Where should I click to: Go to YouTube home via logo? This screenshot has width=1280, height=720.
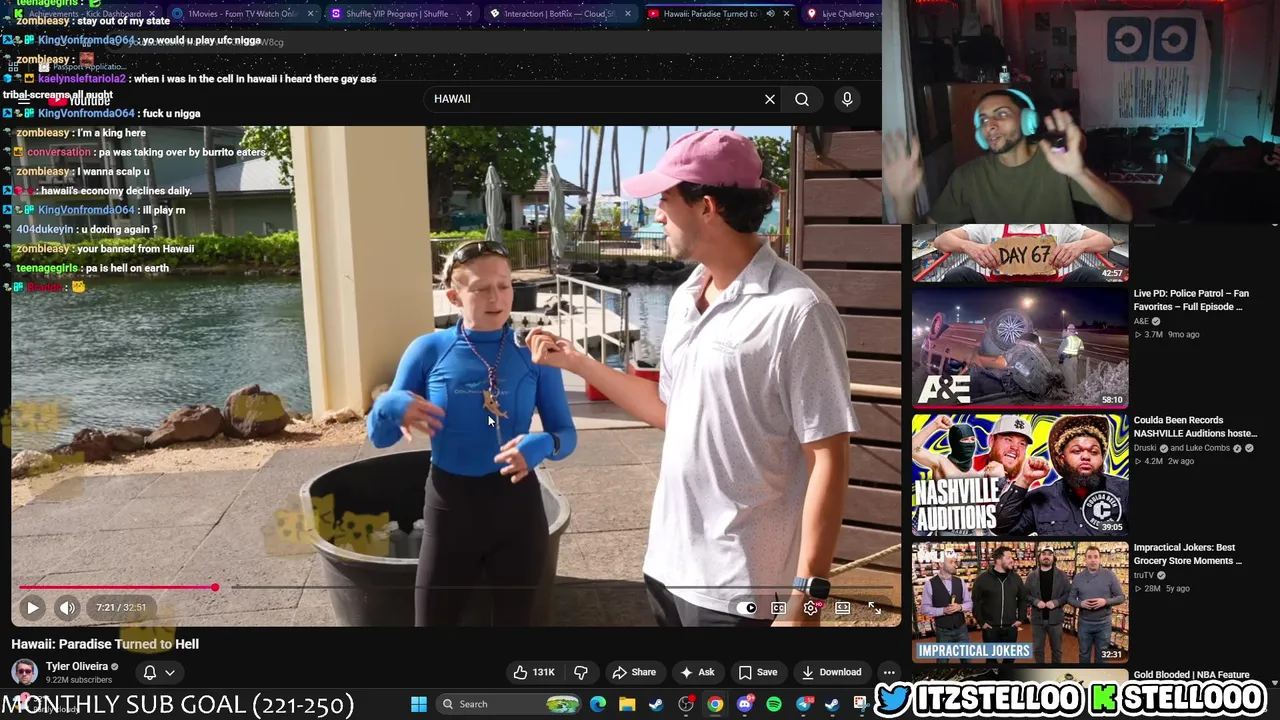(x=80, y=100)
